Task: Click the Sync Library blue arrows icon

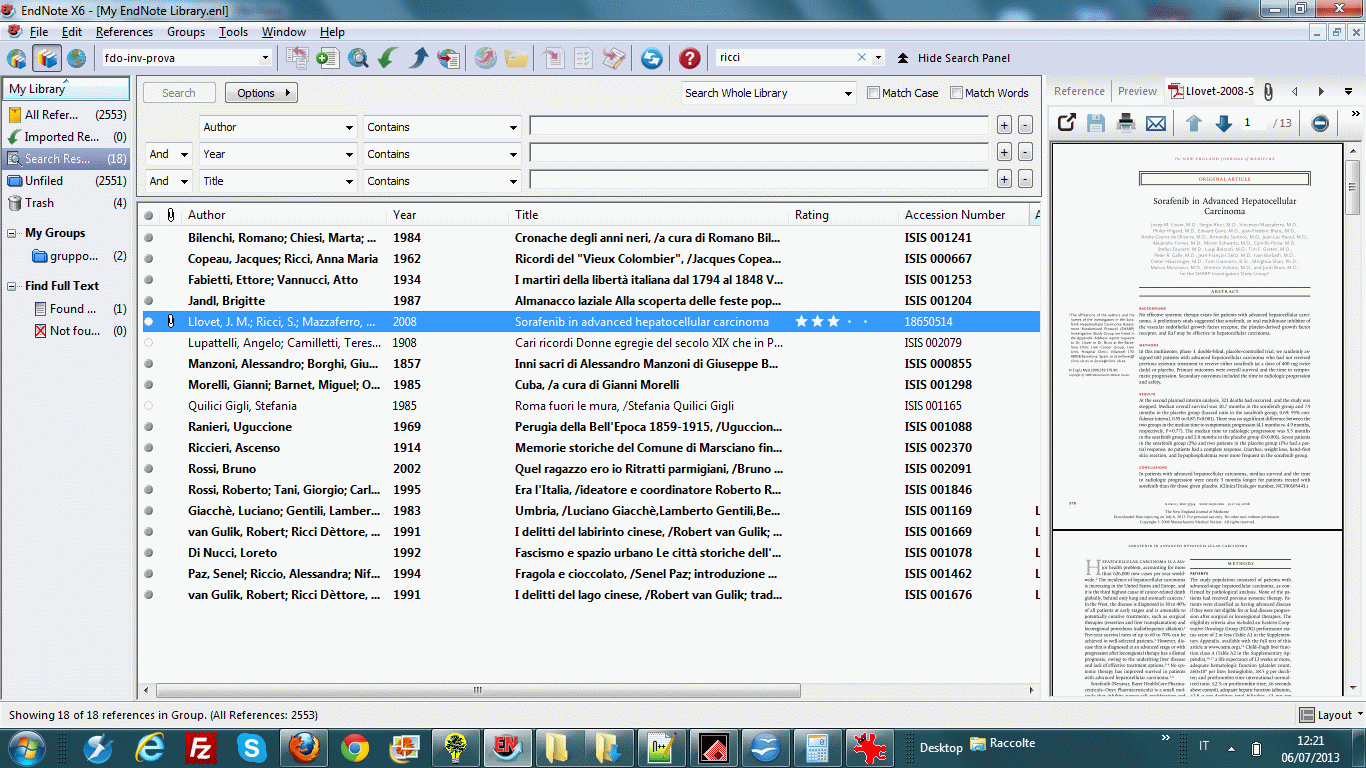Action: 651,58
